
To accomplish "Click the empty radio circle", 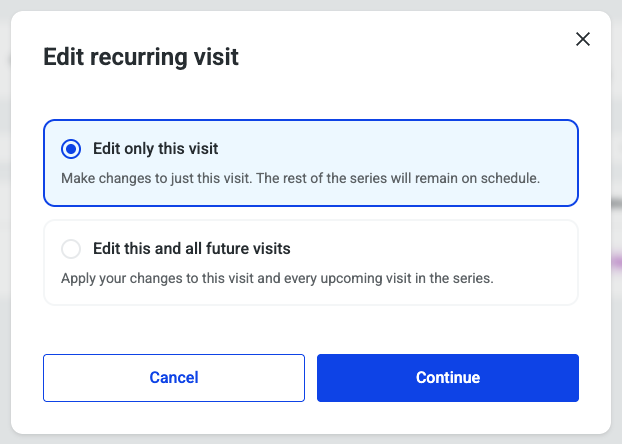I will [x=71, y=249].
